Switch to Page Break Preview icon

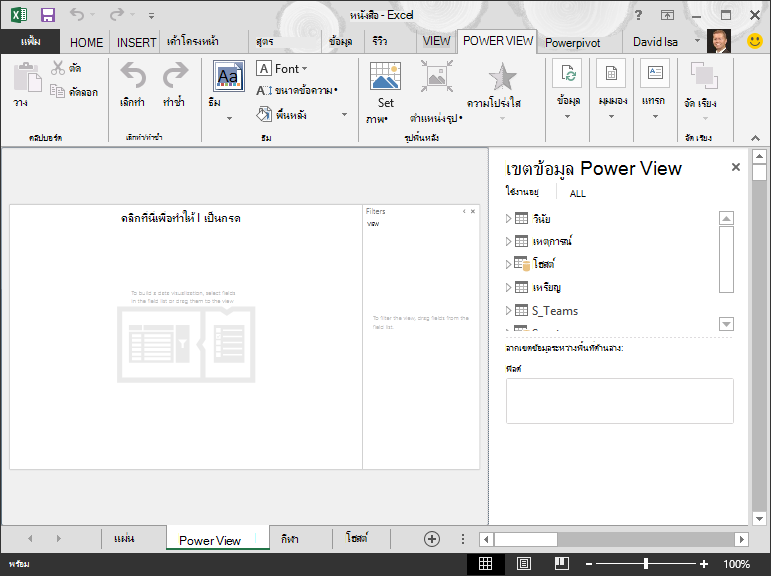click(x=561, y=564)
